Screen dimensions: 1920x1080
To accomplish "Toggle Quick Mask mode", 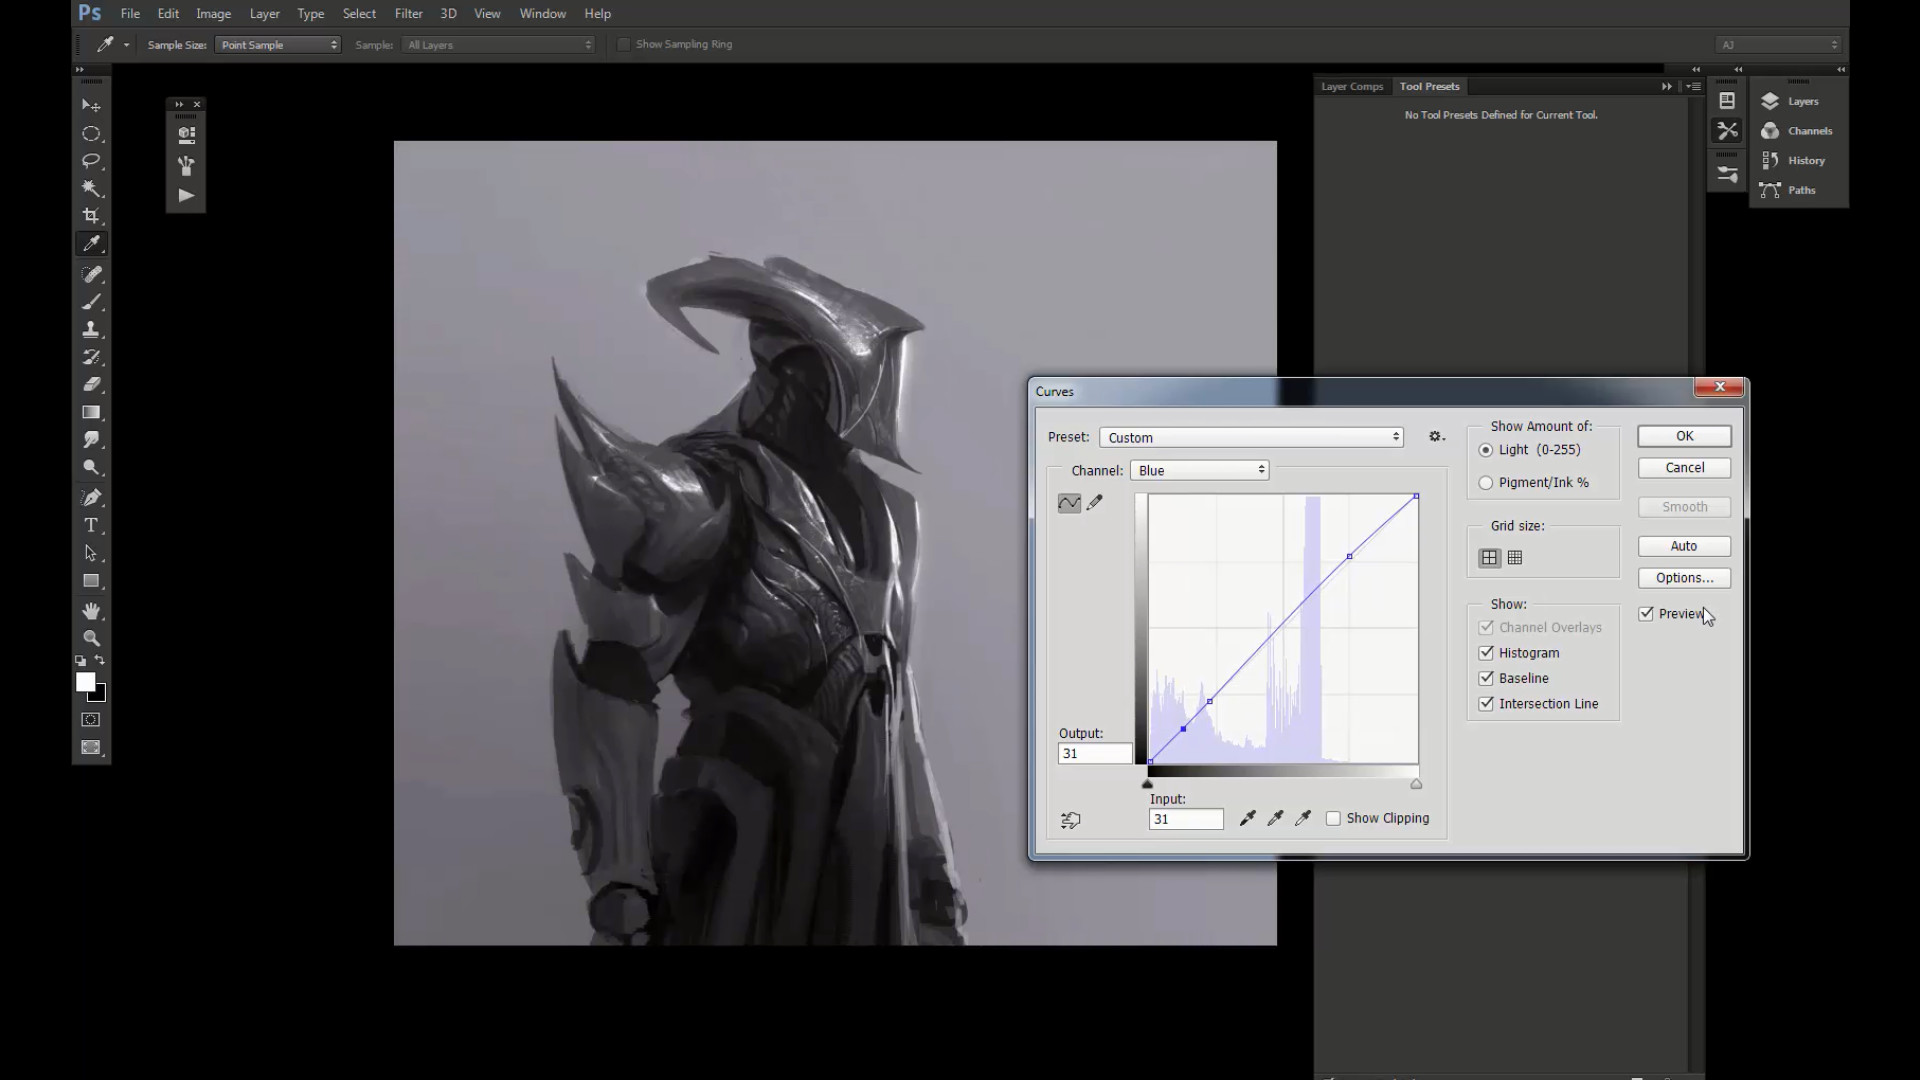I will (91, 719).
